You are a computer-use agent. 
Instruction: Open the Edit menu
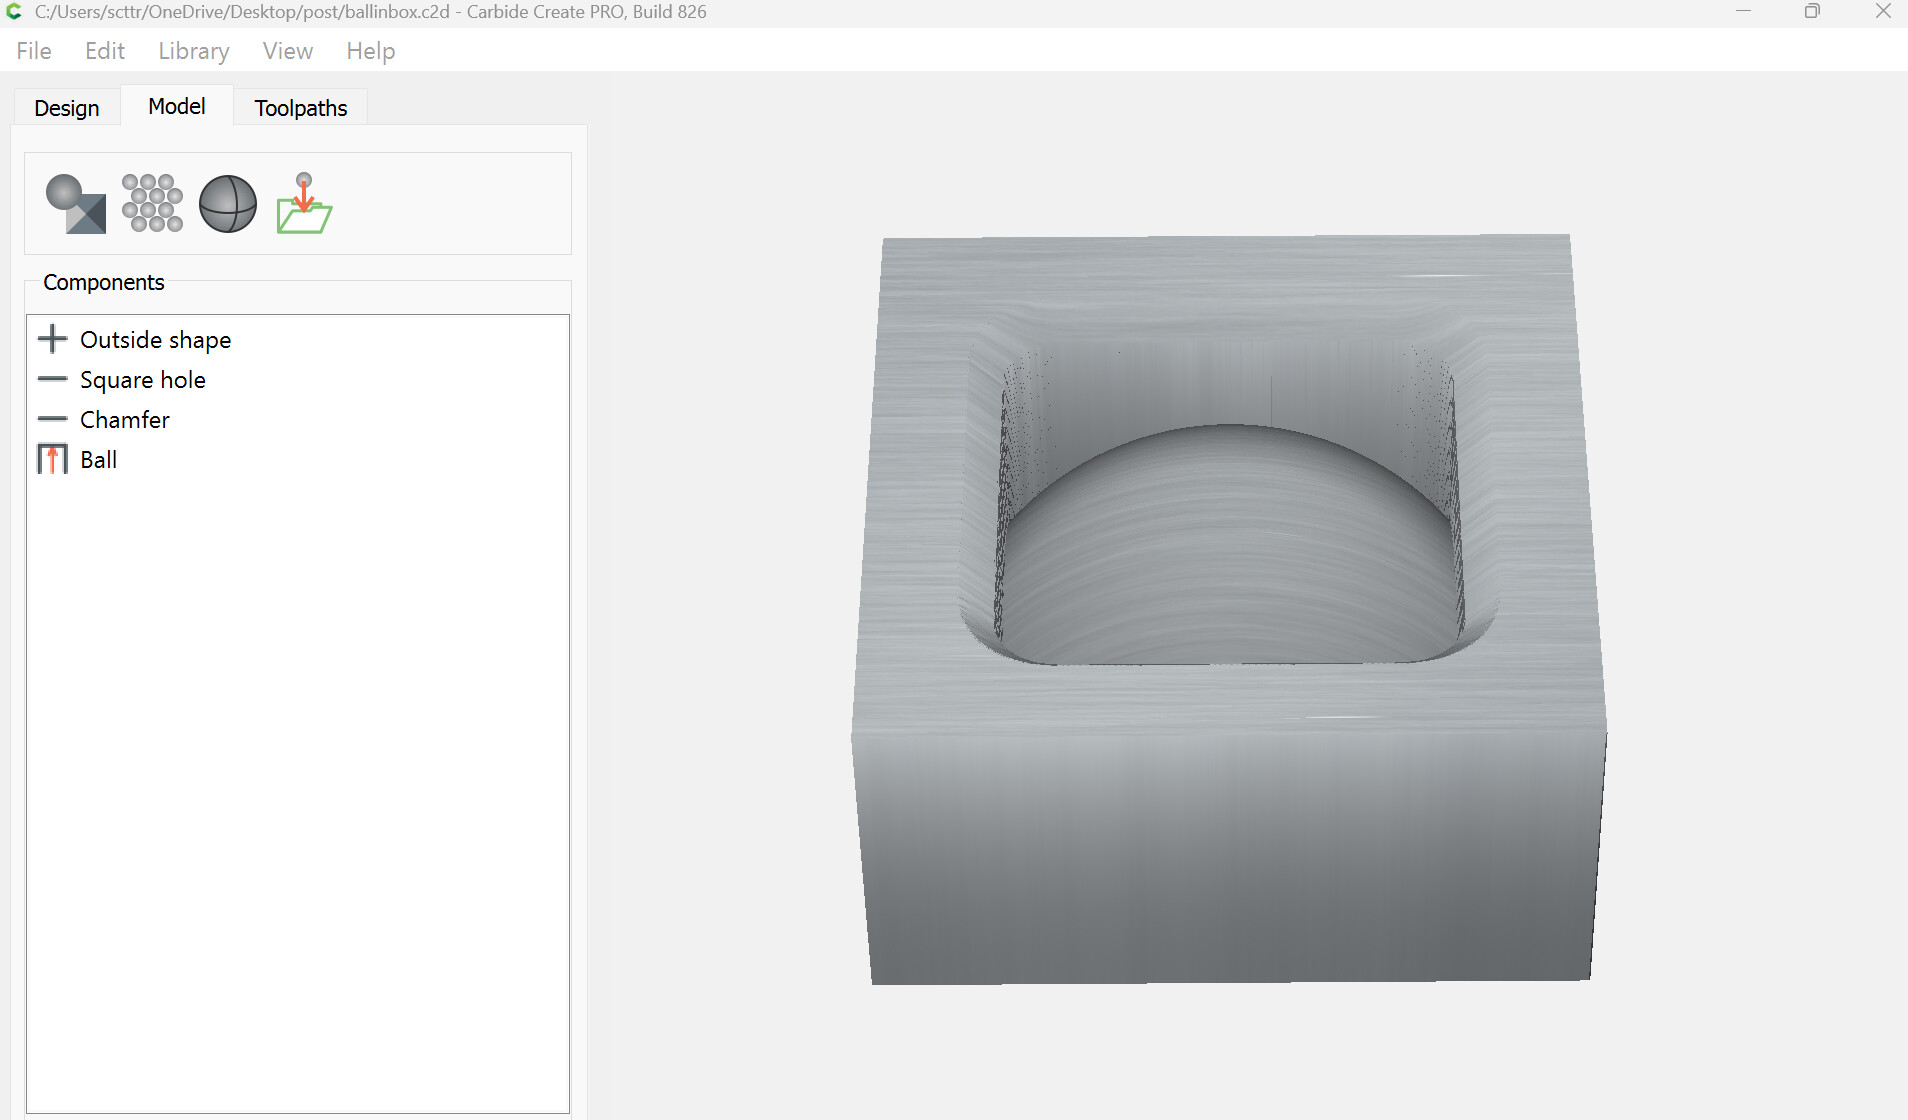point(105,51)
